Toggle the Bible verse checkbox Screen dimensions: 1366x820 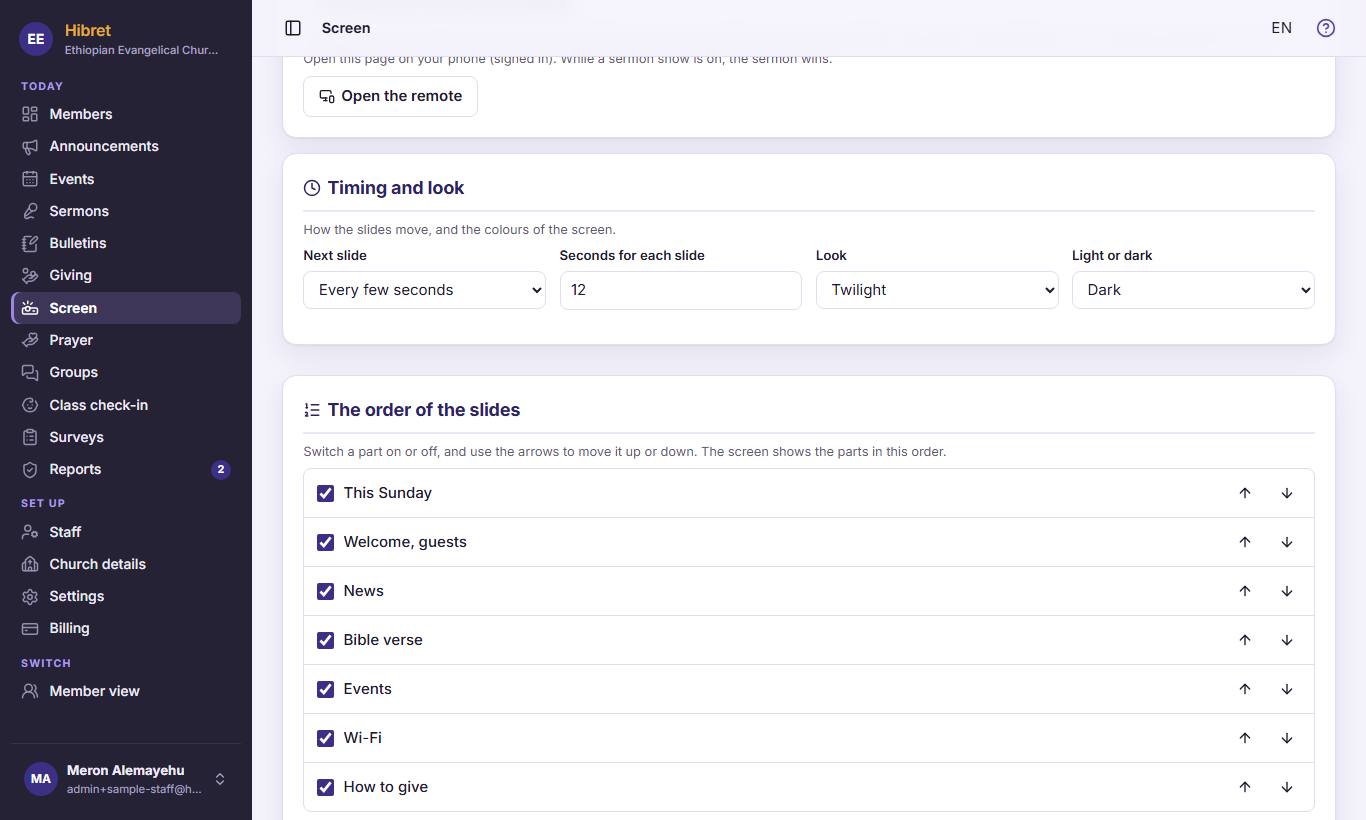[x=325, y=640]
